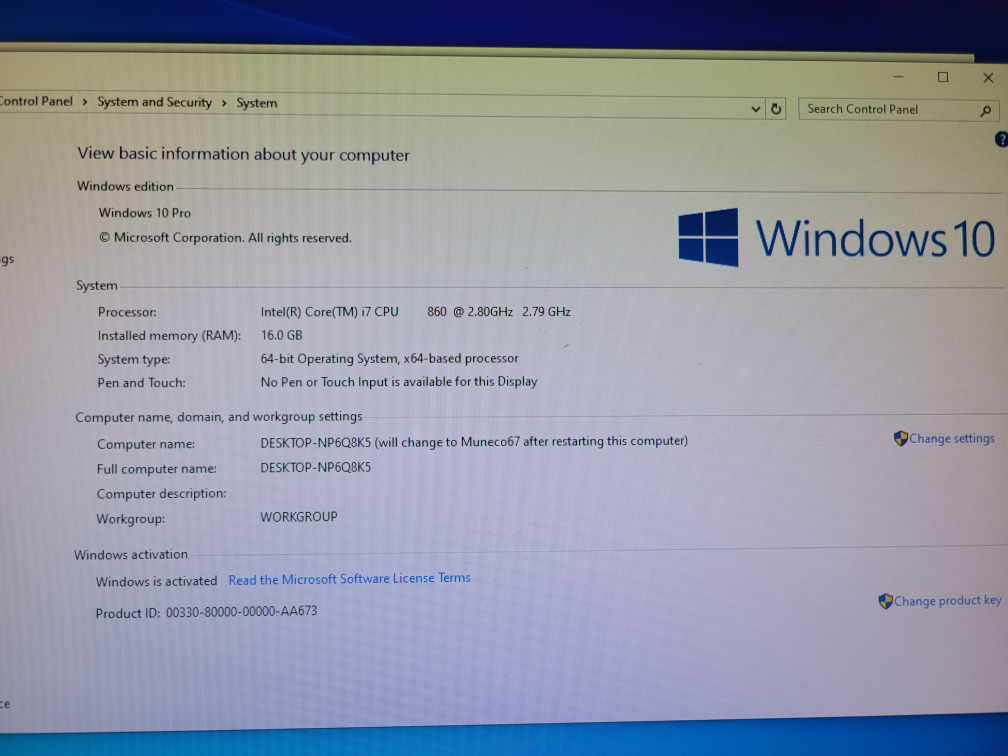The width and height of the screenshot is (1008, 756).
Task: Refresh the System page via refresh icon
Action: (776, 109)
